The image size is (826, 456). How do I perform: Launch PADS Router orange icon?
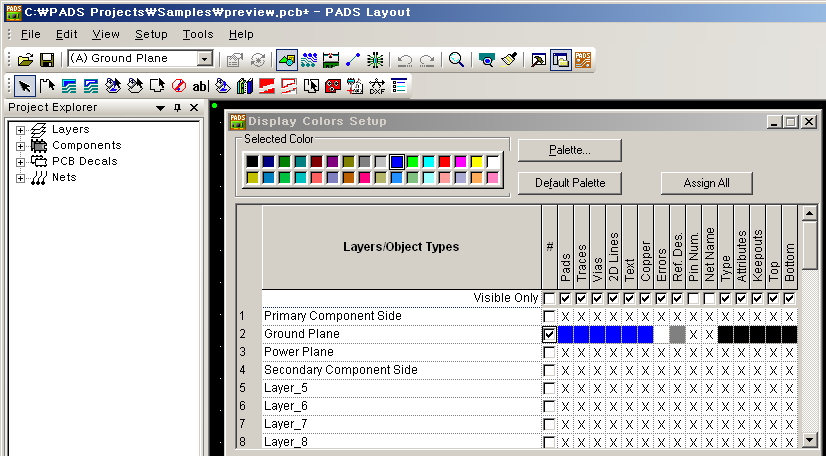[583, 60]
